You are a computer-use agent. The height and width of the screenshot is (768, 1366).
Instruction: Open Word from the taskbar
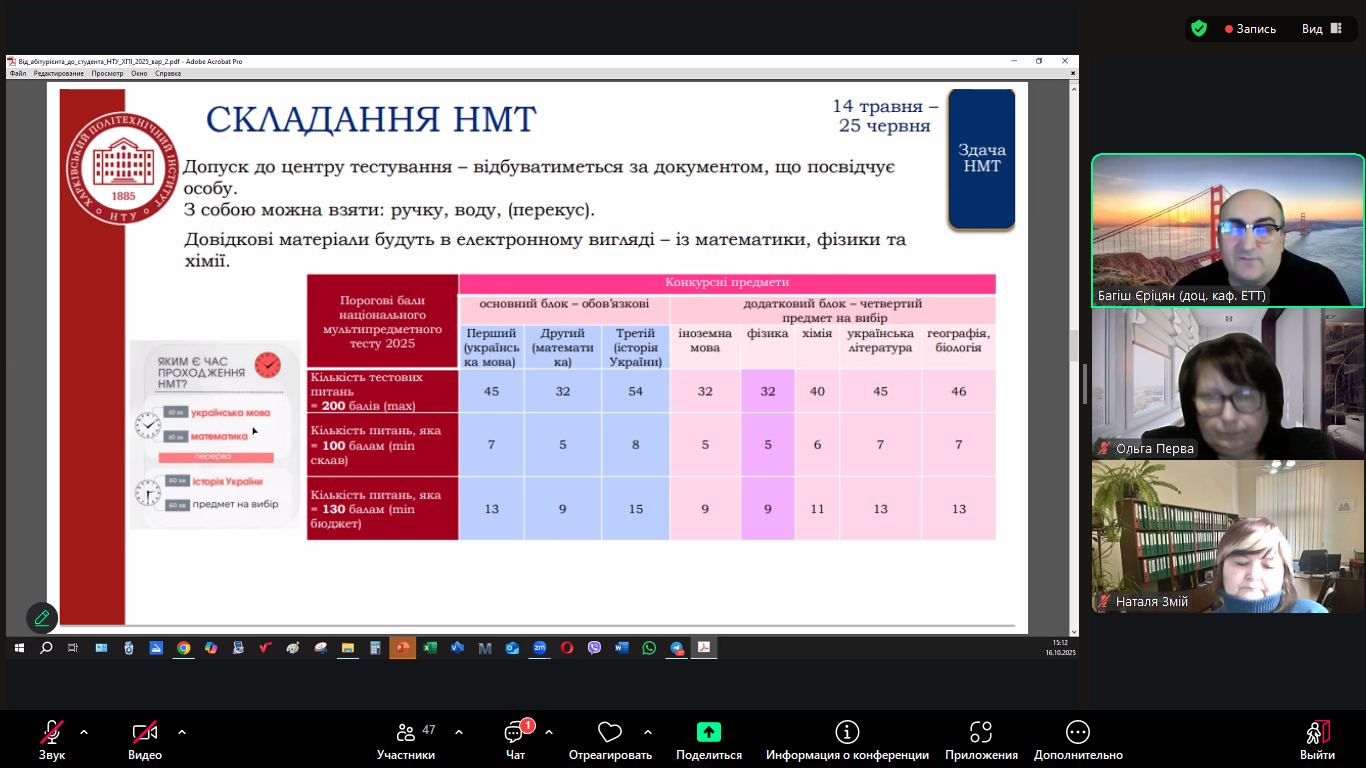click(x=622, y=648)
